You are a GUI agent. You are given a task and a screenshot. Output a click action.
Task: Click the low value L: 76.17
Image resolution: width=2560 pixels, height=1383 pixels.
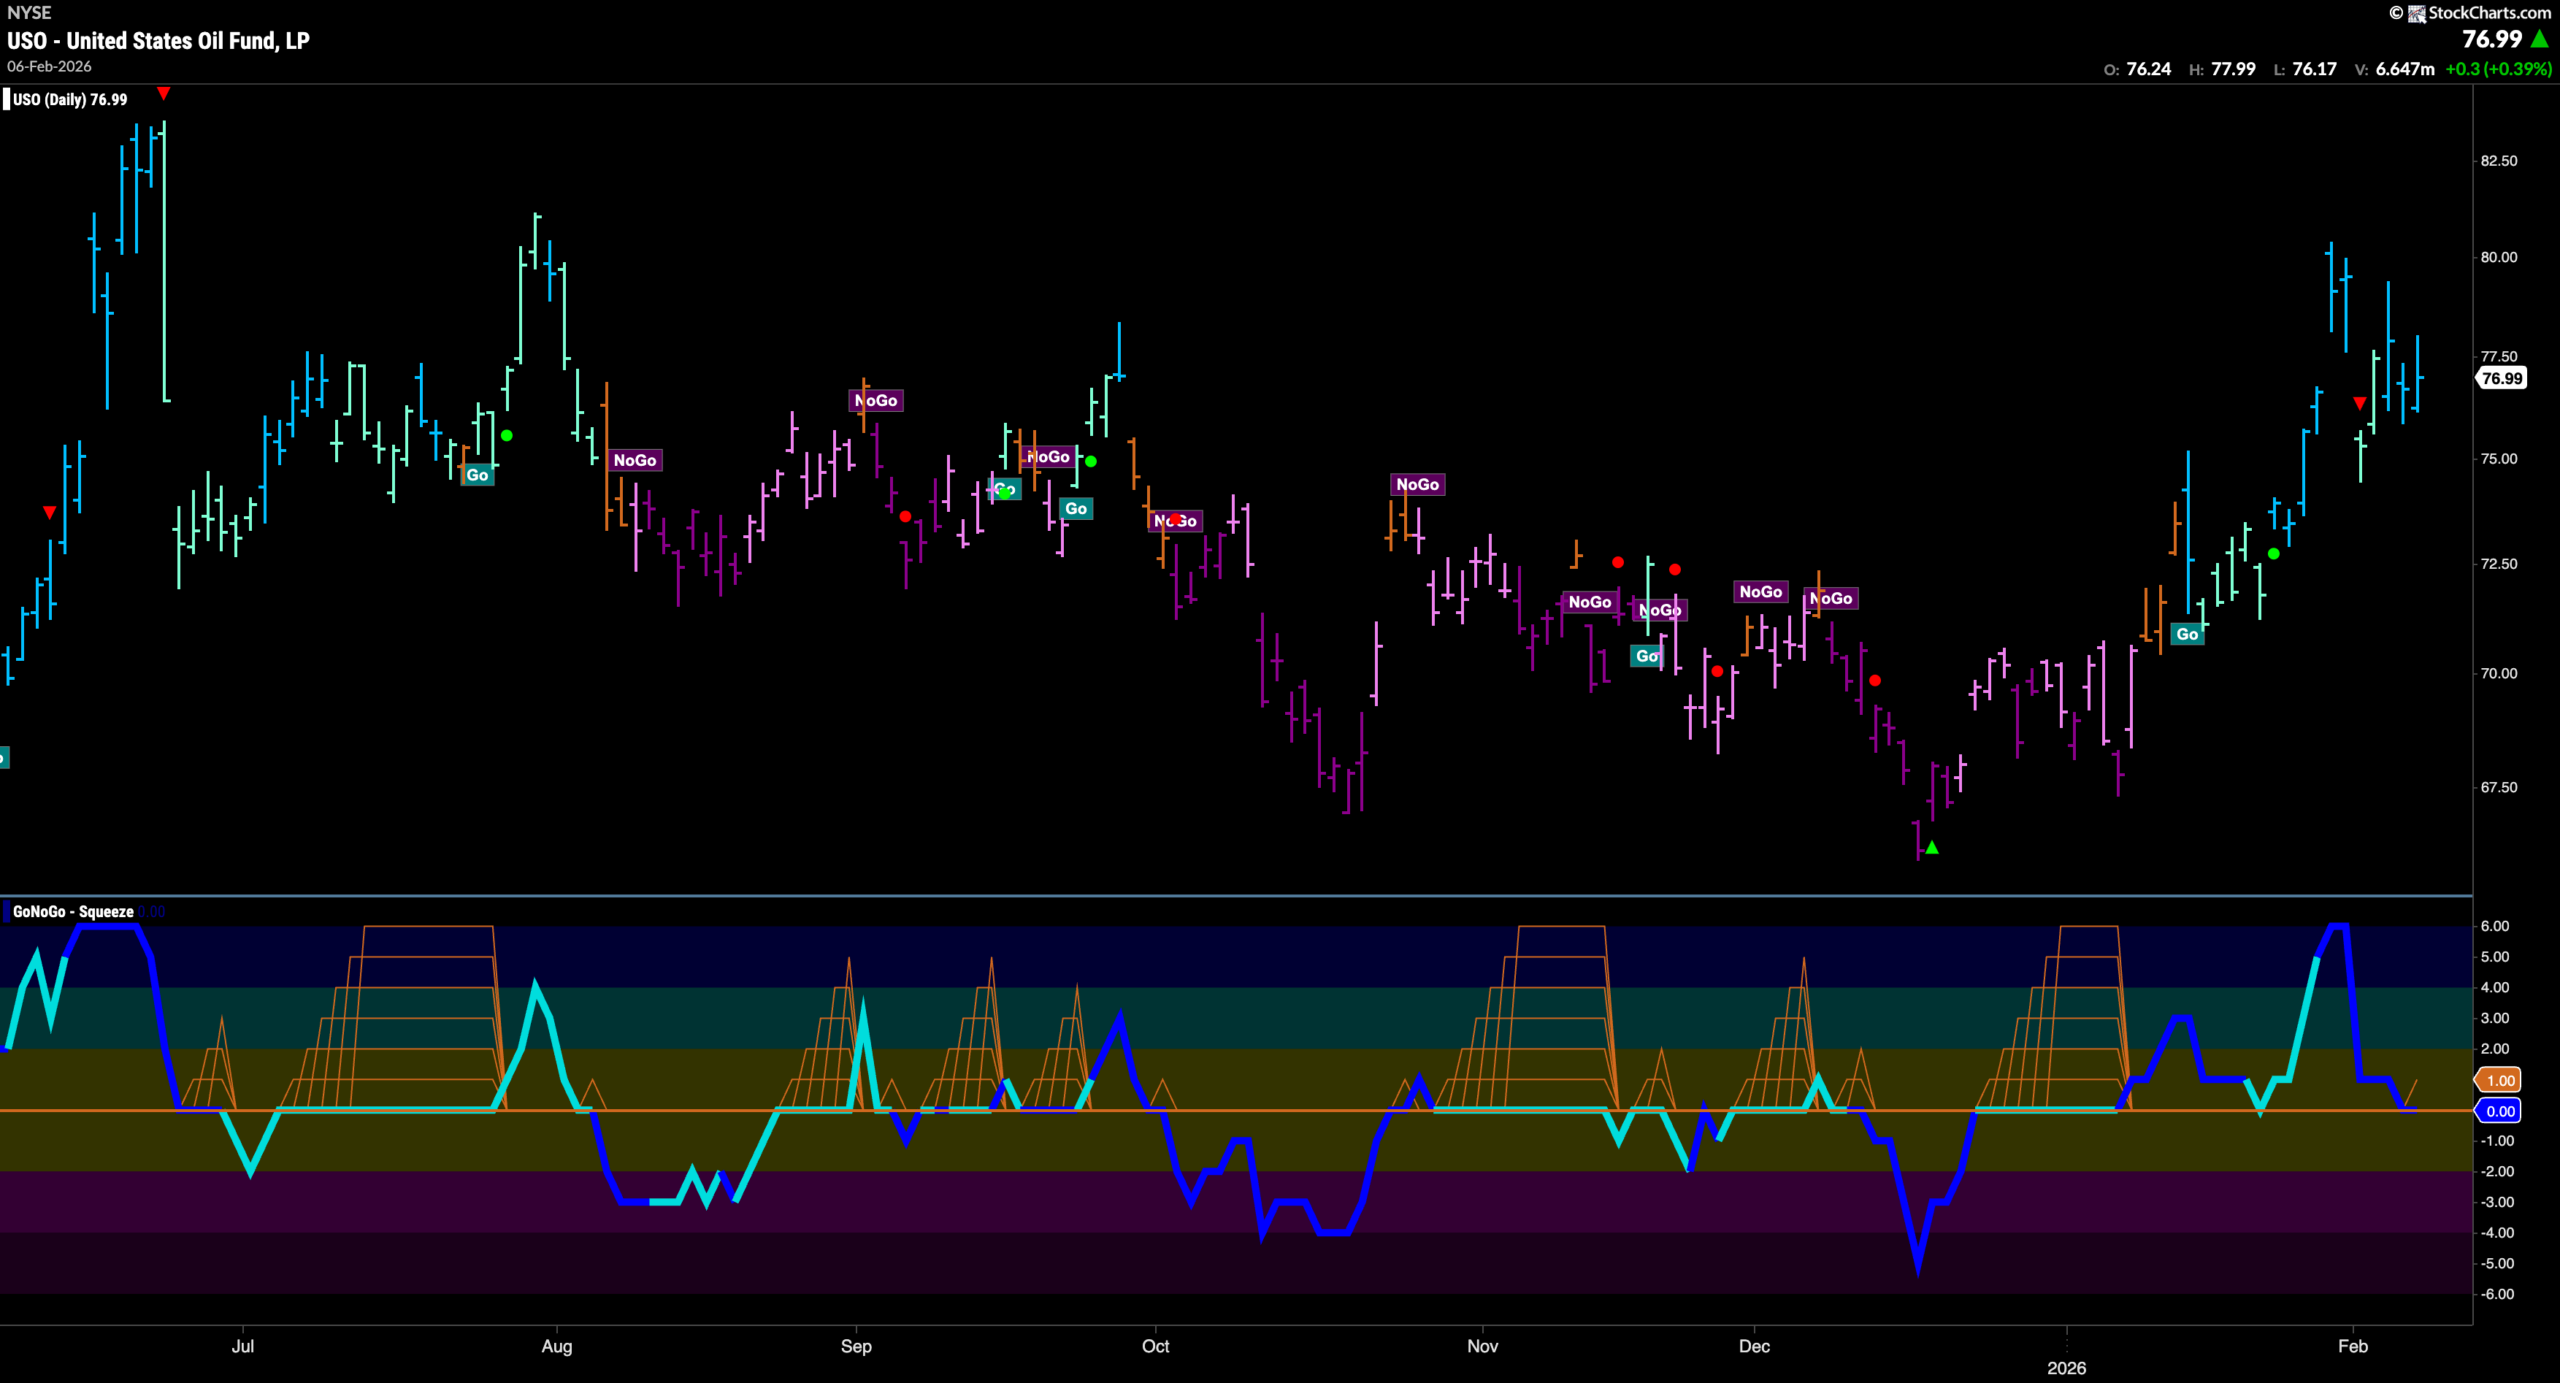(2305, 69)
